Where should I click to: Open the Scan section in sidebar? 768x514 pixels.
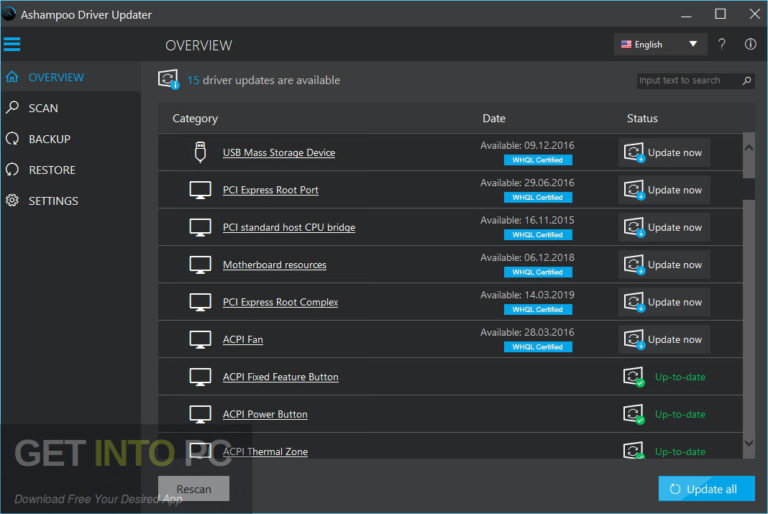(x=71, y=108)
